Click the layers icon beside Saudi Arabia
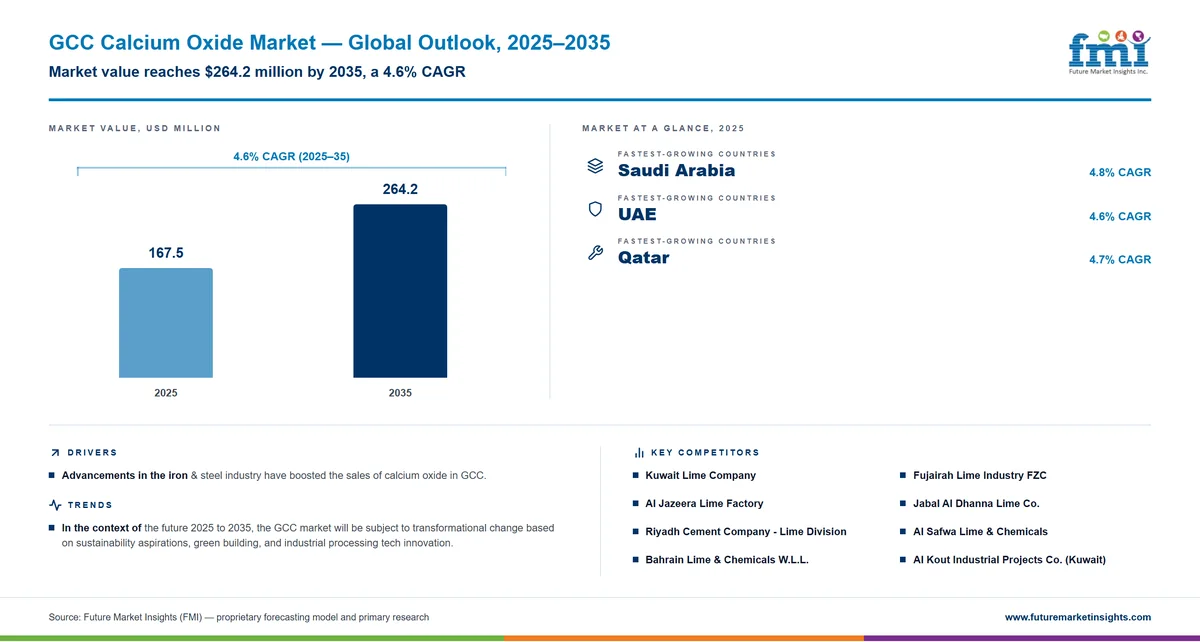1200x642 pixels. coord(595,166)
